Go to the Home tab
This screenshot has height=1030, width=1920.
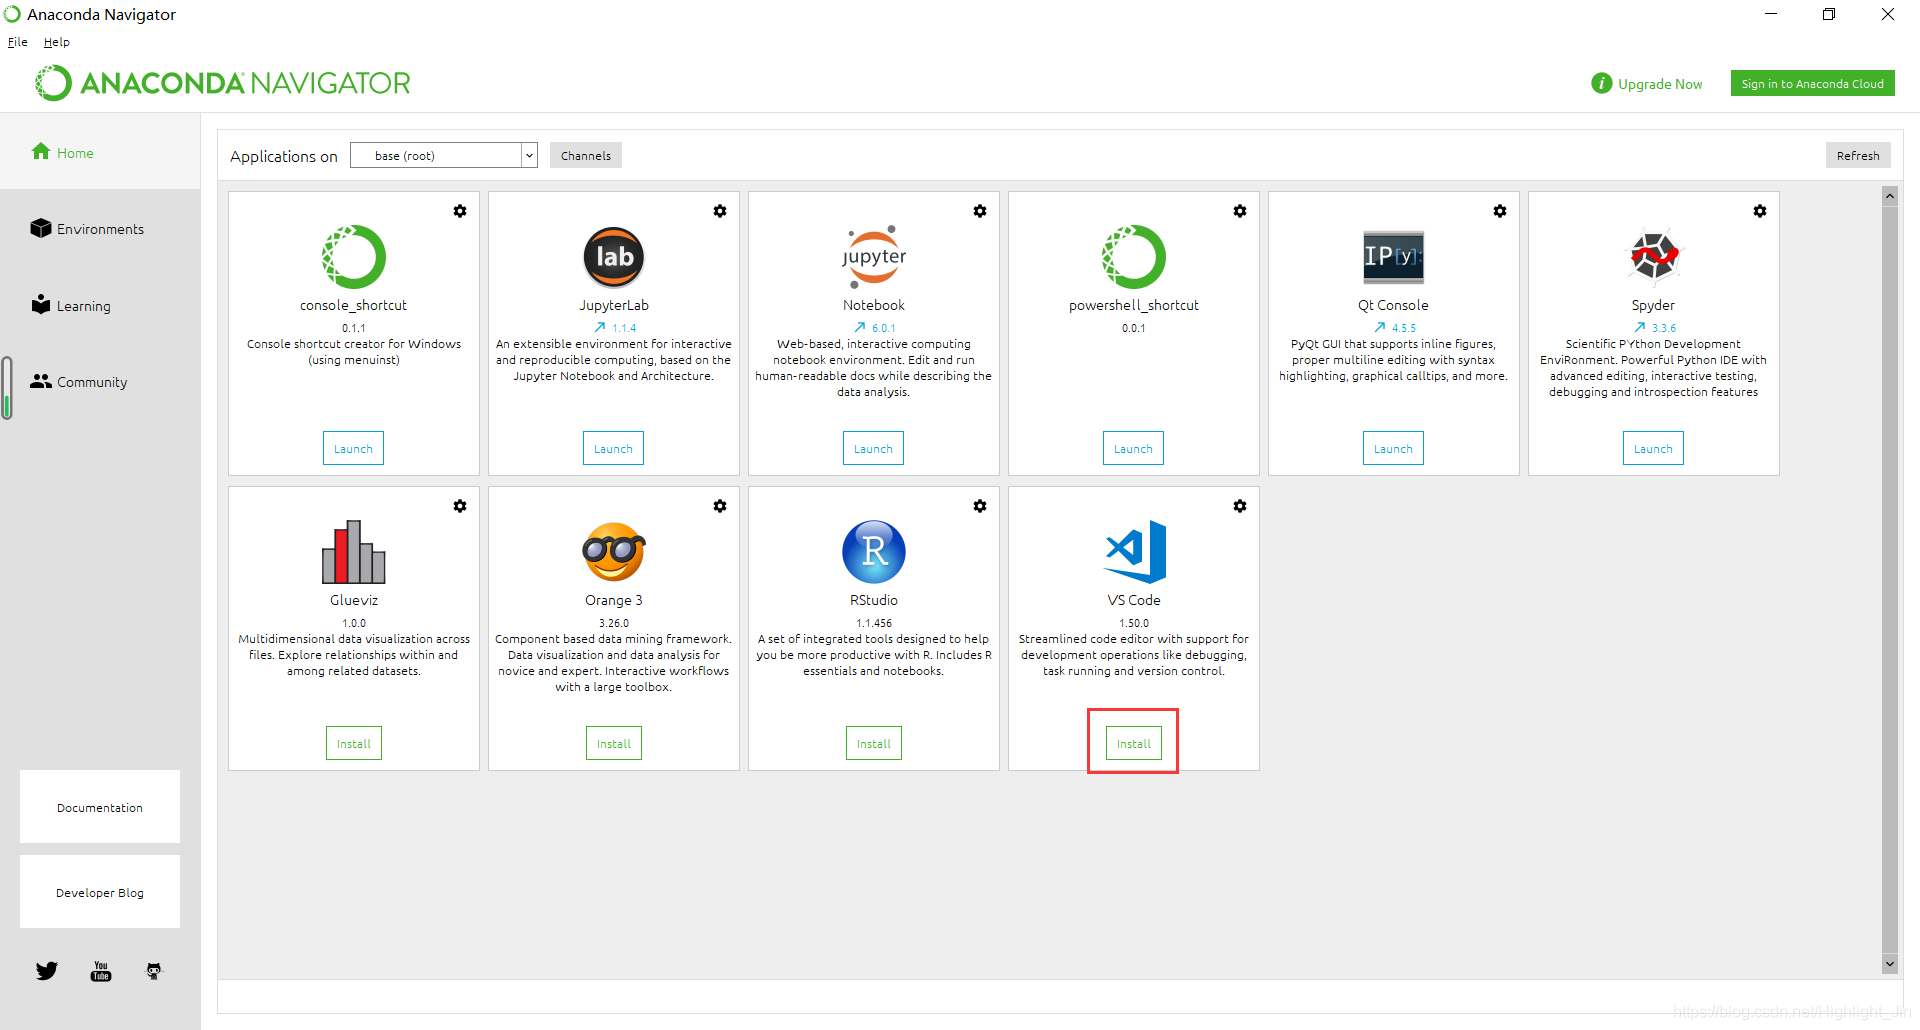click(x=100, y=152)
